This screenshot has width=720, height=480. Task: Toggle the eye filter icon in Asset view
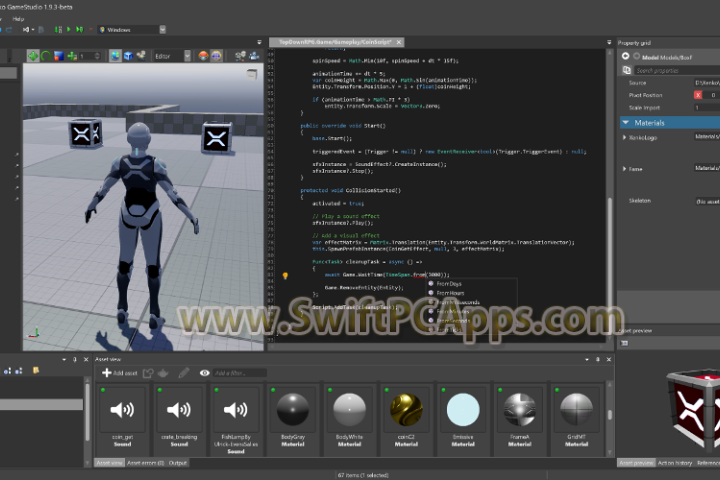[205, 373]
